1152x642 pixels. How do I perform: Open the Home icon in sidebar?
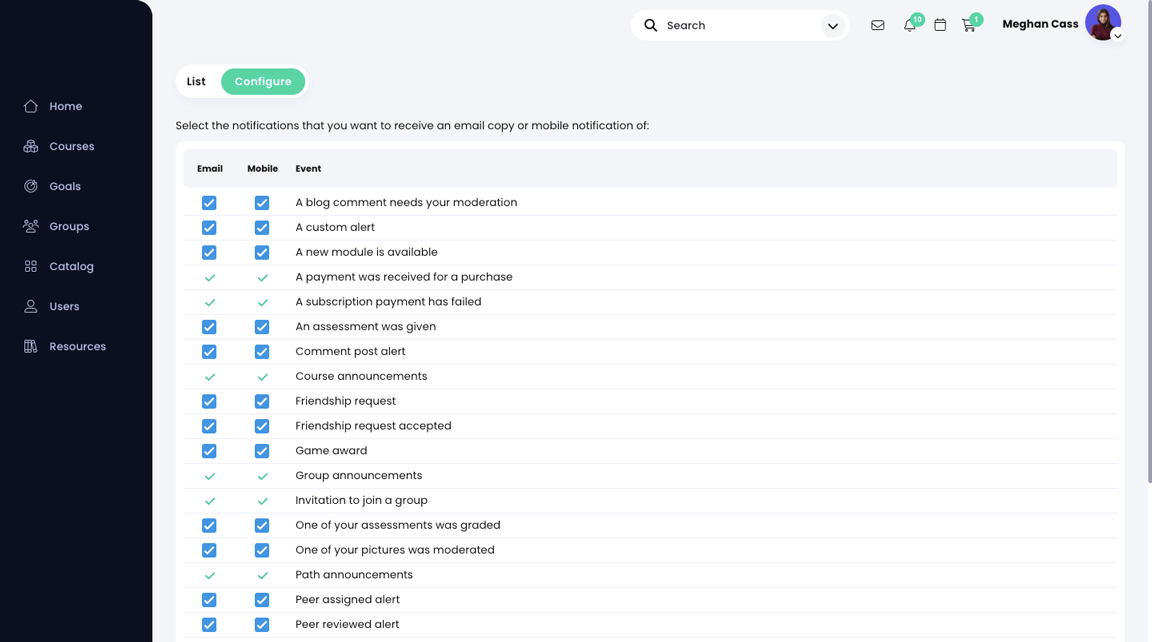(x=29, y=106)
